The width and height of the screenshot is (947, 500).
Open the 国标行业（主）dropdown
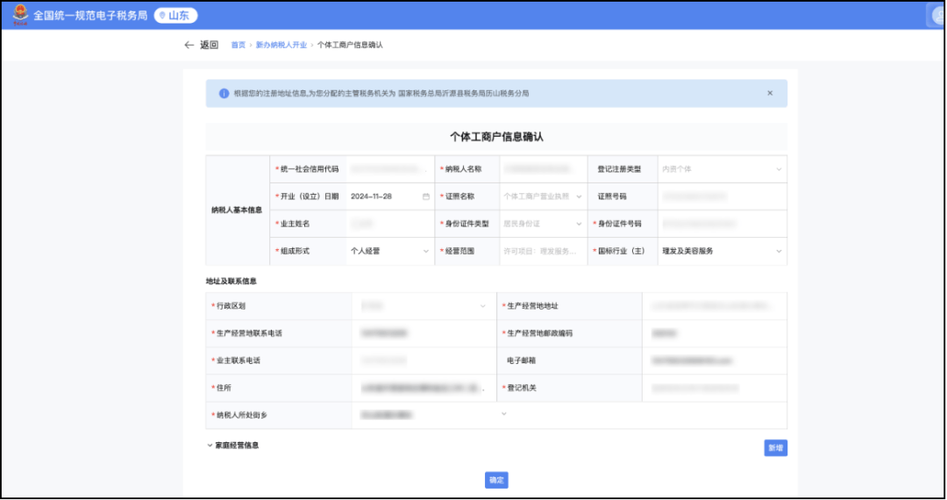click(722, 251)
